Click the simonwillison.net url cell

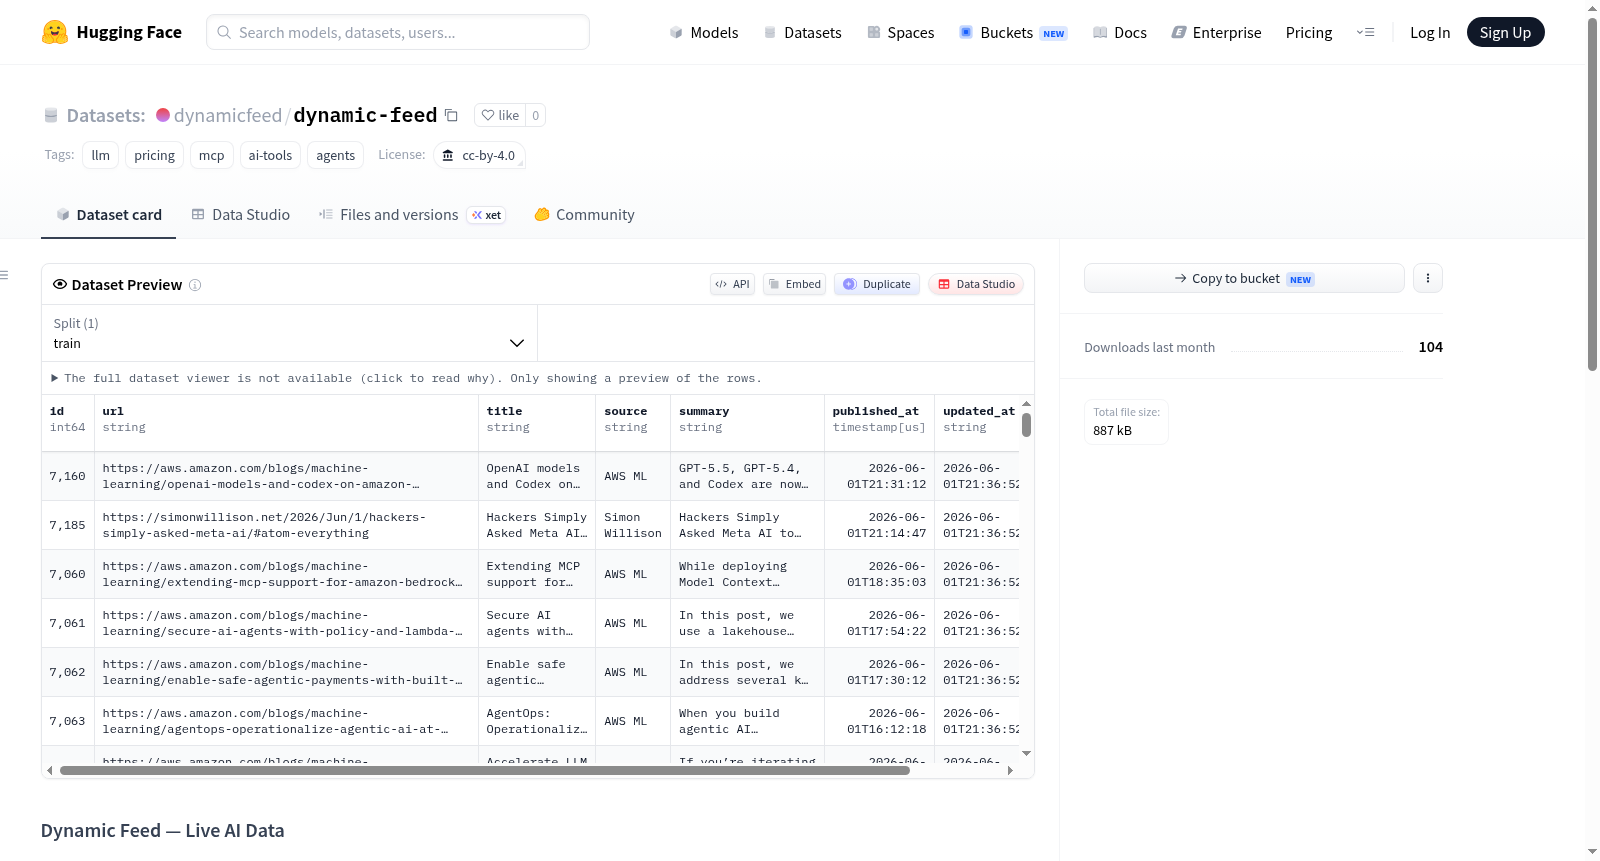pos(286,525)
